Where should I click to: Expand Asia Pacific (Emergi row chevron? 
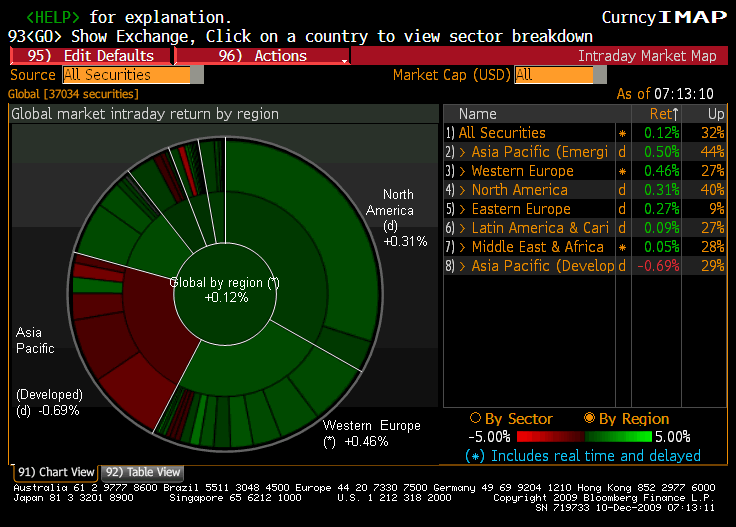tap(462, 152)
